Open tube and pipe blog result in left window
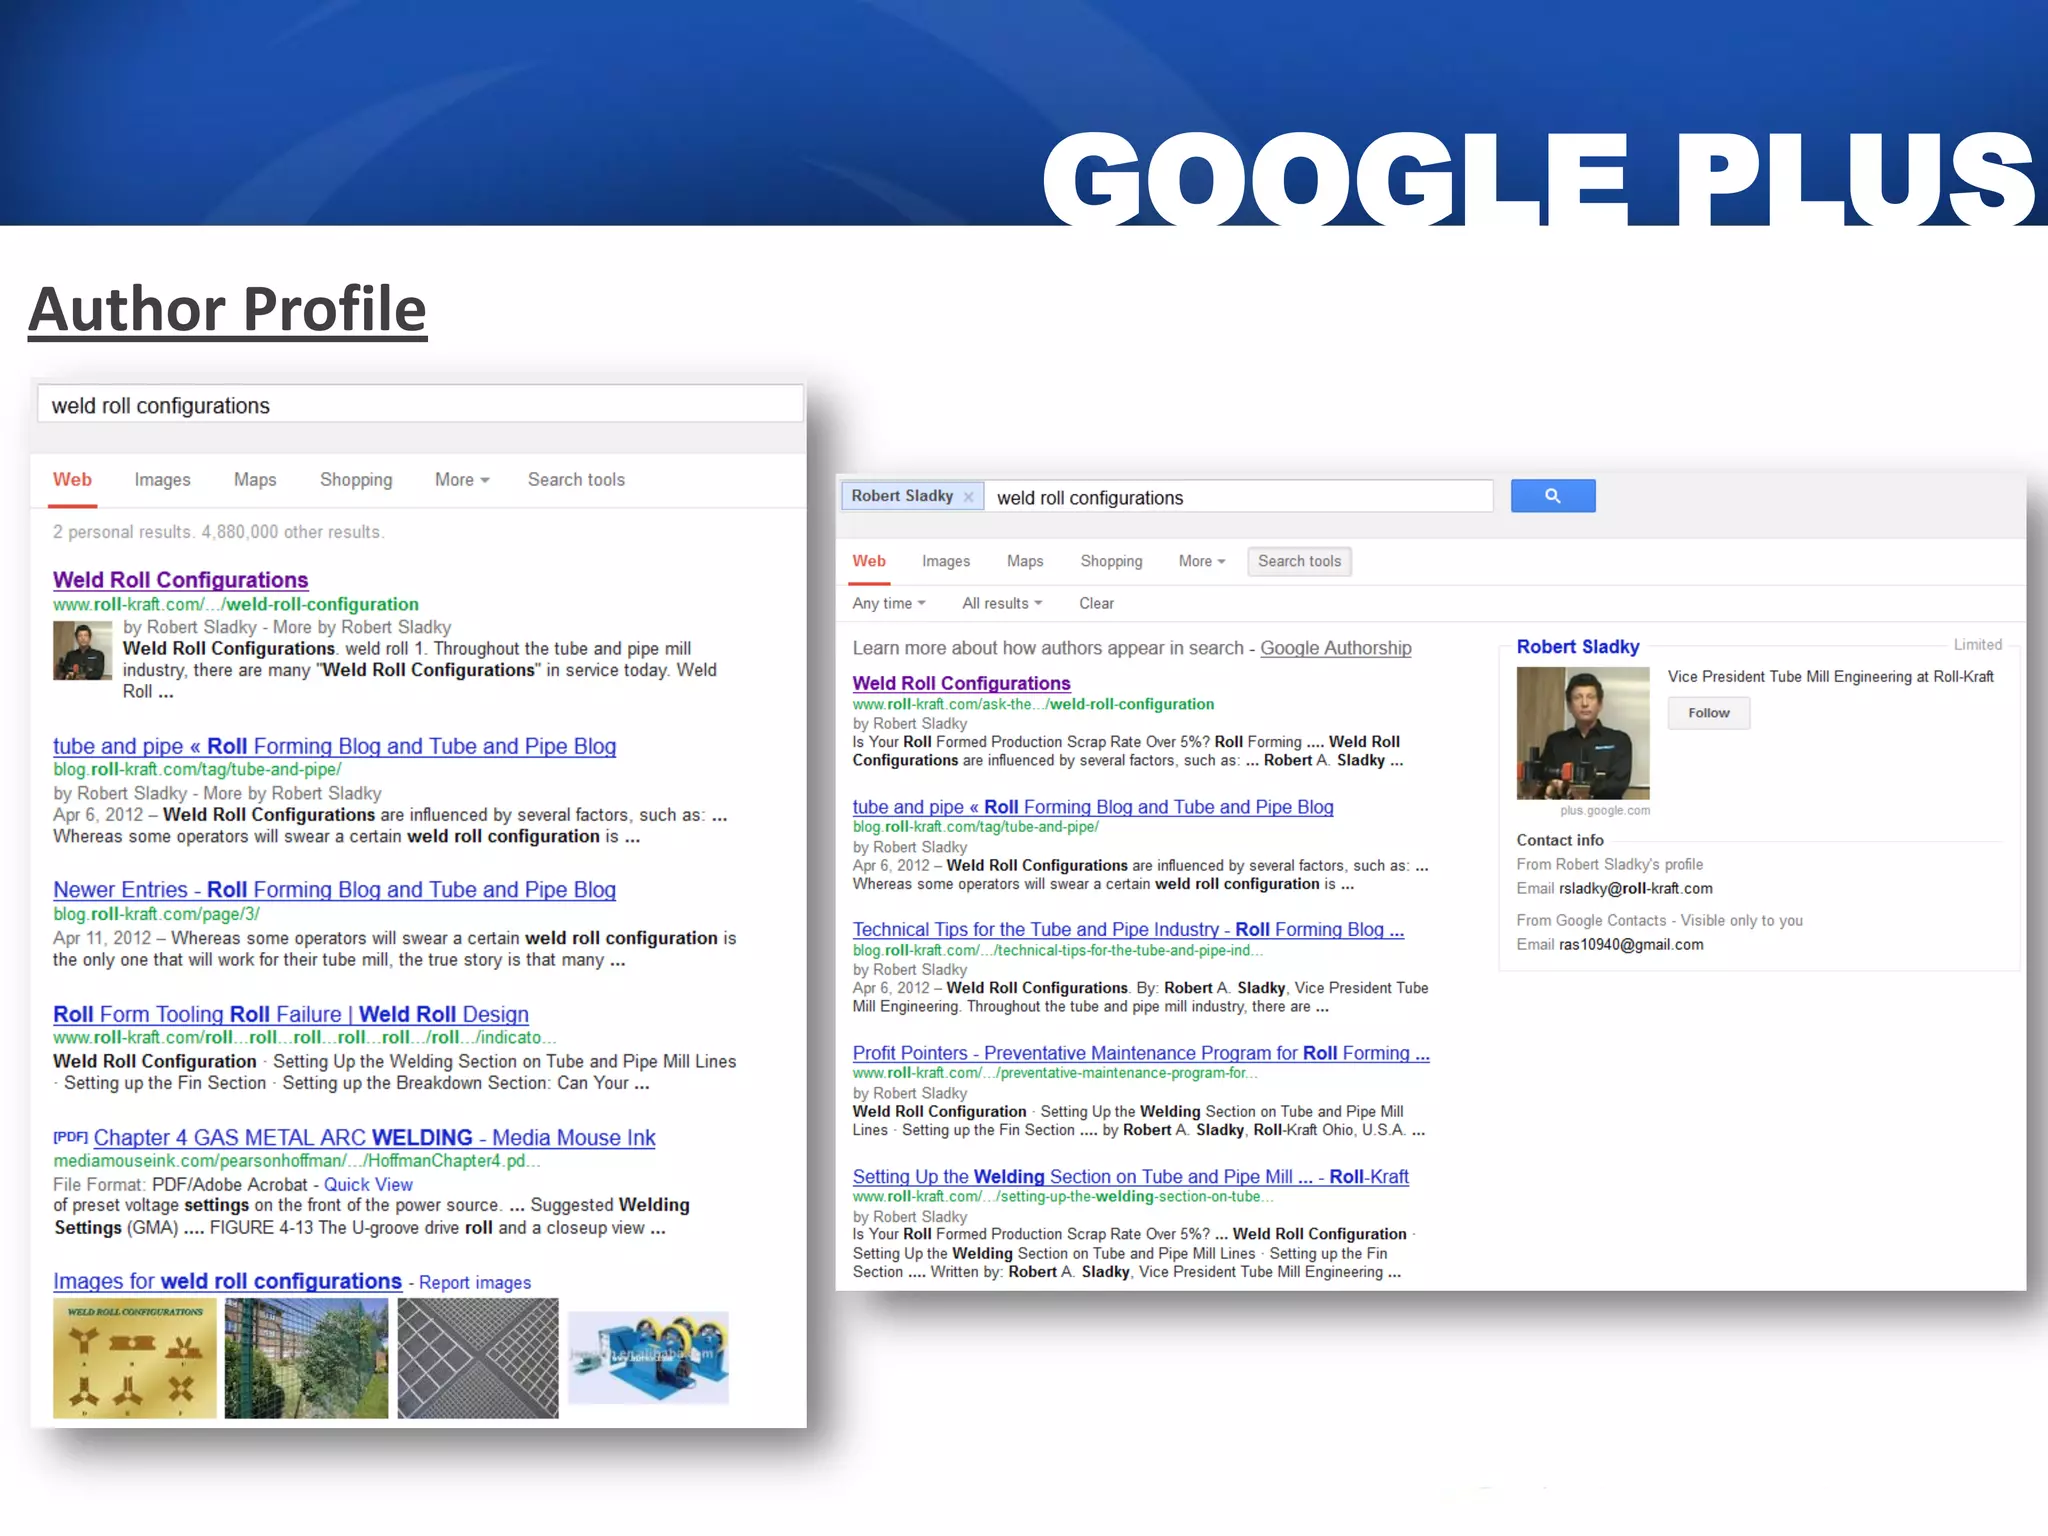The image size is (2048, 1536). point(334,746)
